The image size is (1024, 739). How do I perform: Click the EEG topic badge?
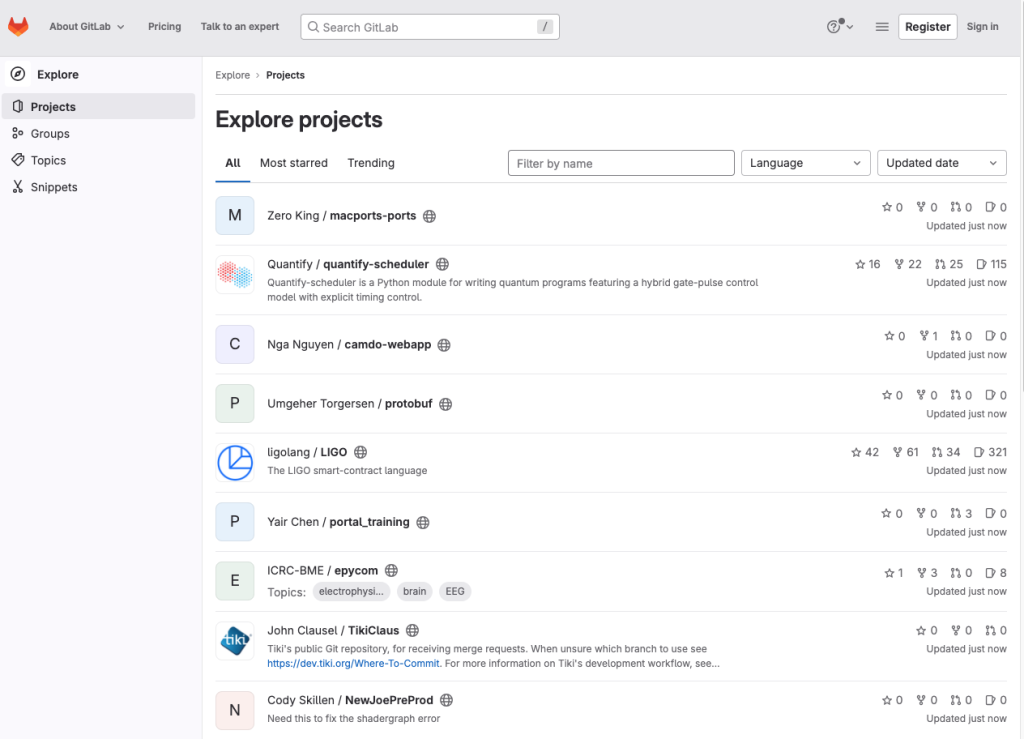click(x=455, y=591)
